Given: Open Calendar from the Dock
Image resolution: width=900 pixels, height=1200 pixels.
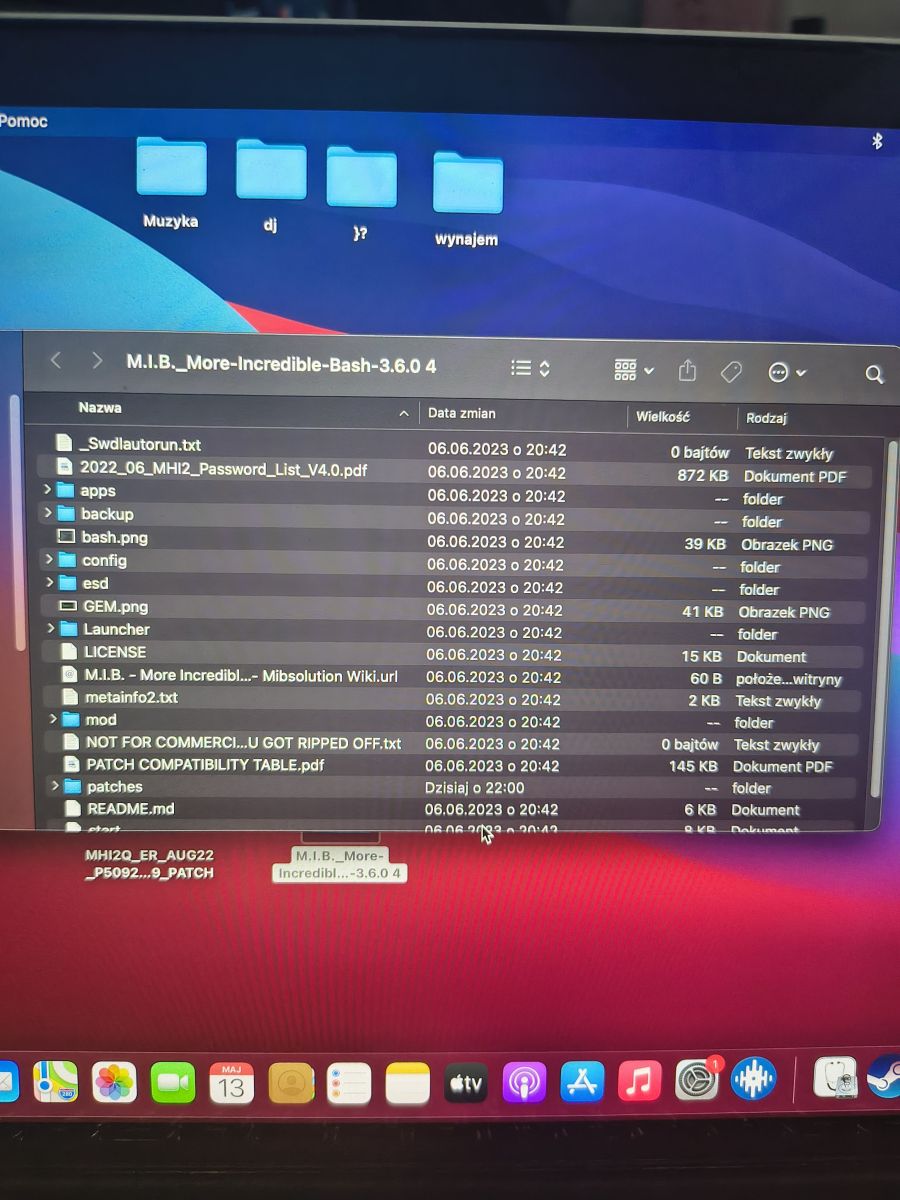Looking at the screenshot, I should [232, 1083].
